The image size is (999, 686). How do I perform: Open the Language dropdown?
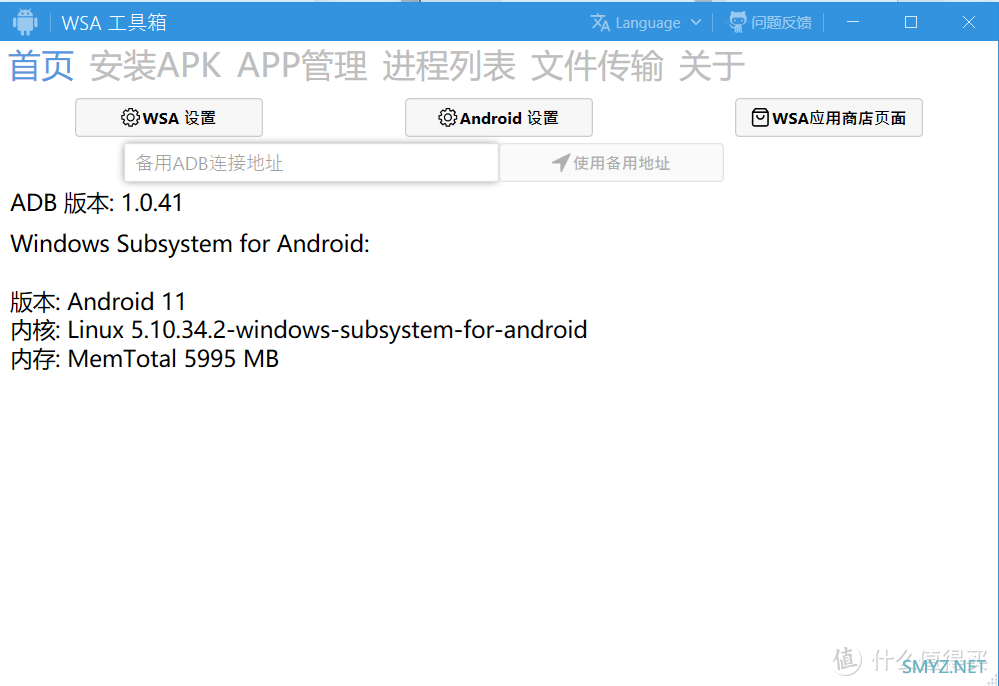tap(647, 23)
